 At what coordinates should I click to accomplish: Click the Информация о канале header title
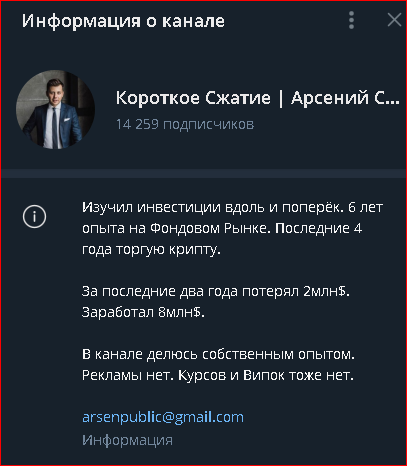click(123, 21)
